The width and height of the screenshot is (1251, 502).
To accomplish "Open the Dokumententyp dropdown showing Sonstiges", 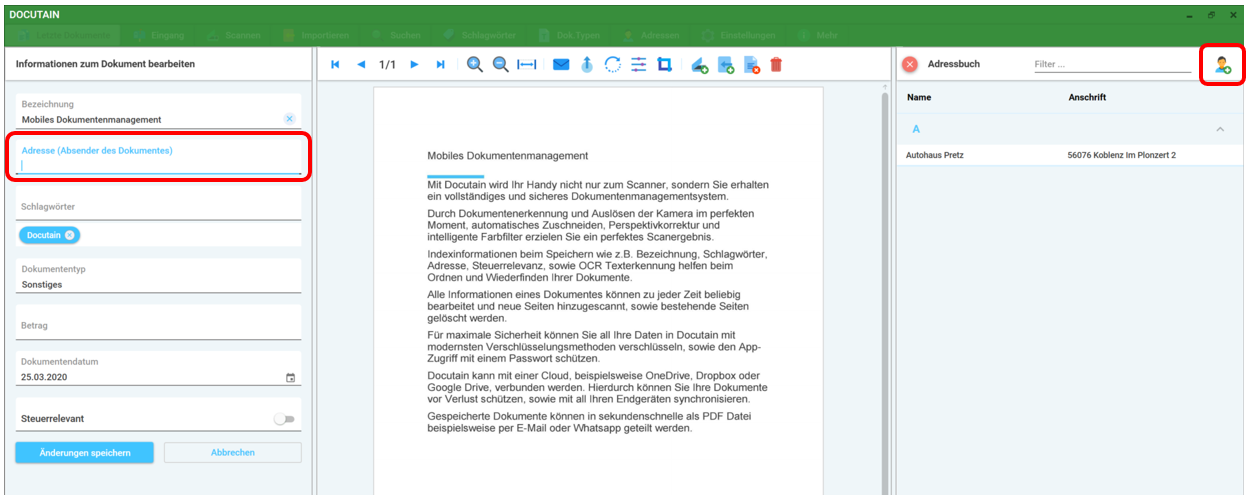I will [x=160, y=277].
